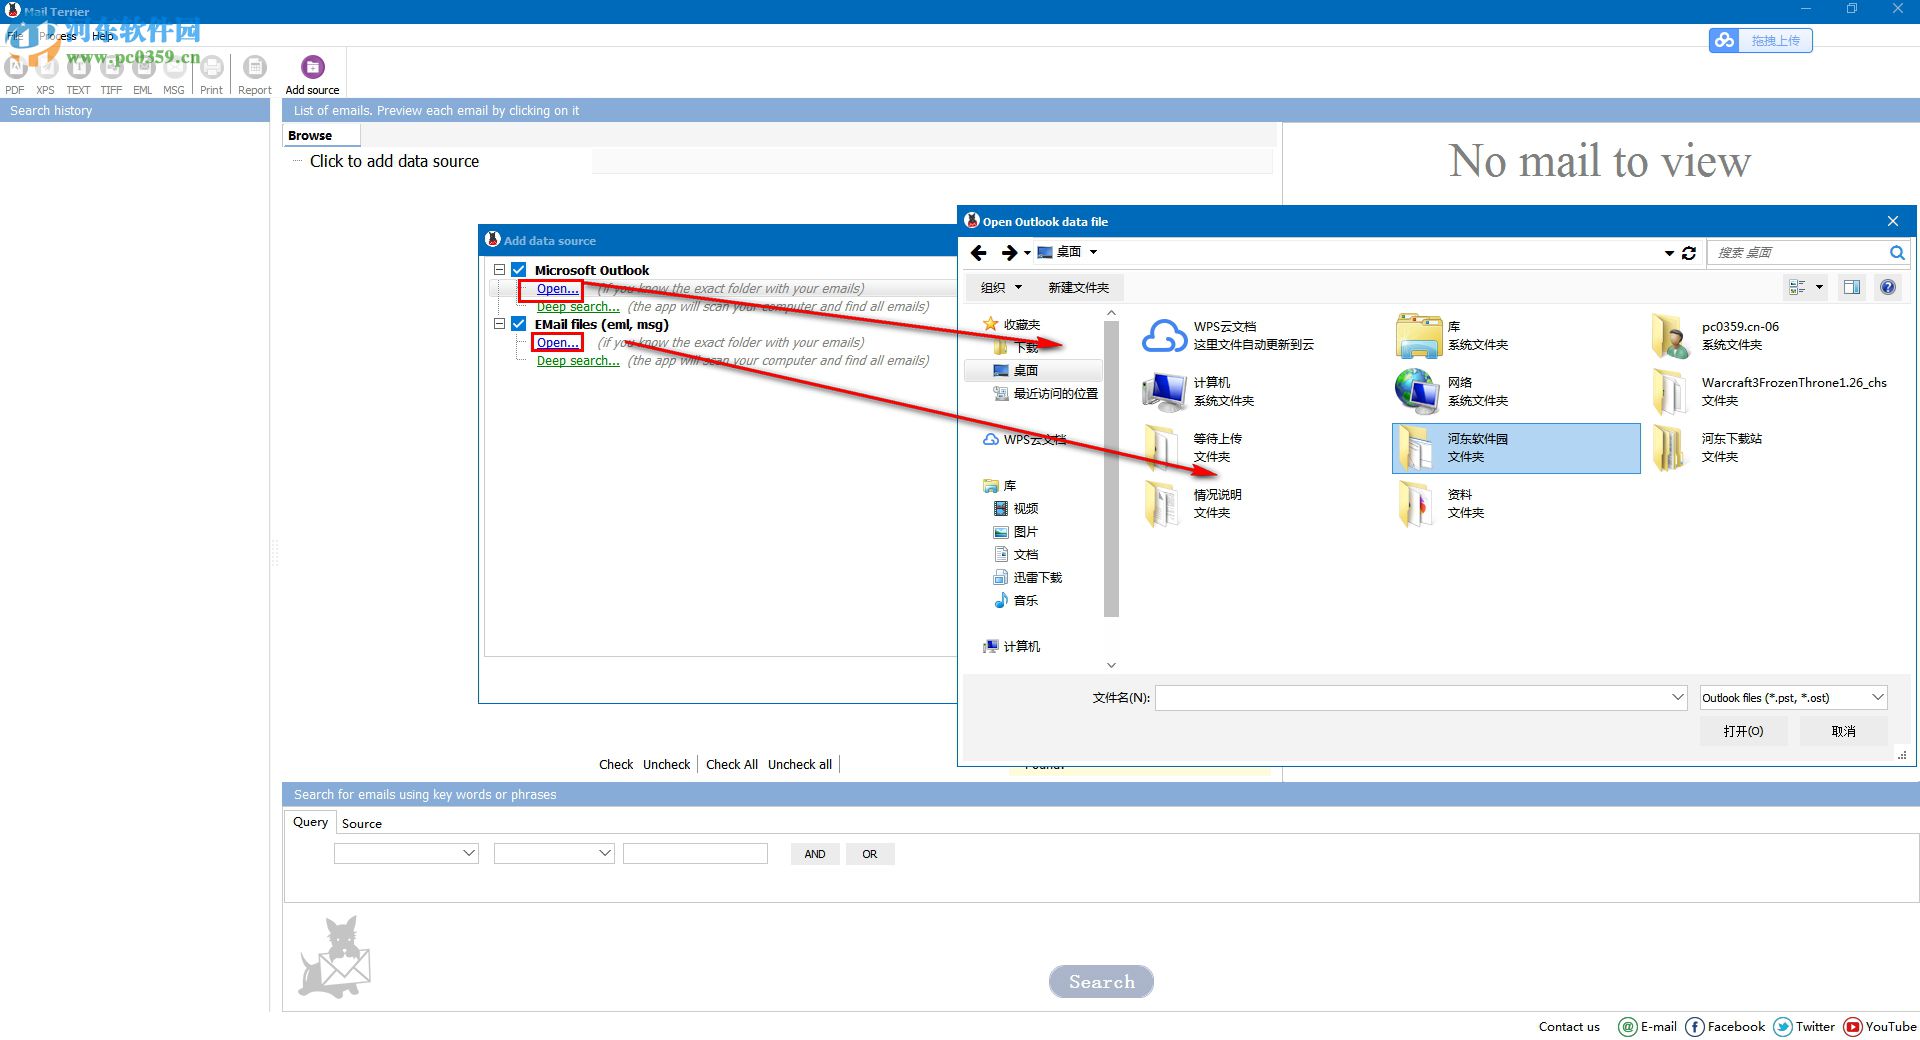This screenshot has height=1040, width=1920.
Task: Open file dialog help with the question mark icon
Action: [x=1888, y=288]
